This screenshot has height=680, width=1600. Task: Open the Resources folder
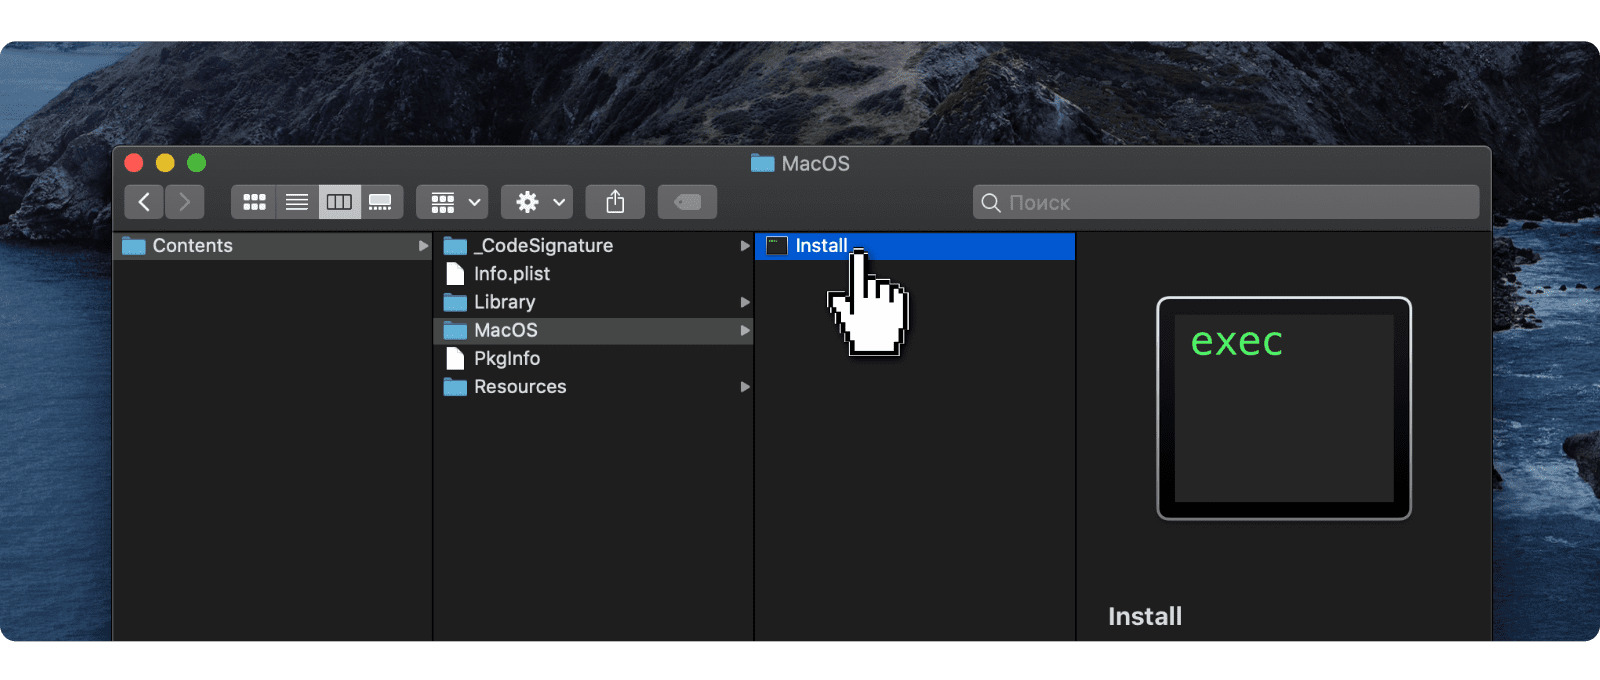coord(519,387)
